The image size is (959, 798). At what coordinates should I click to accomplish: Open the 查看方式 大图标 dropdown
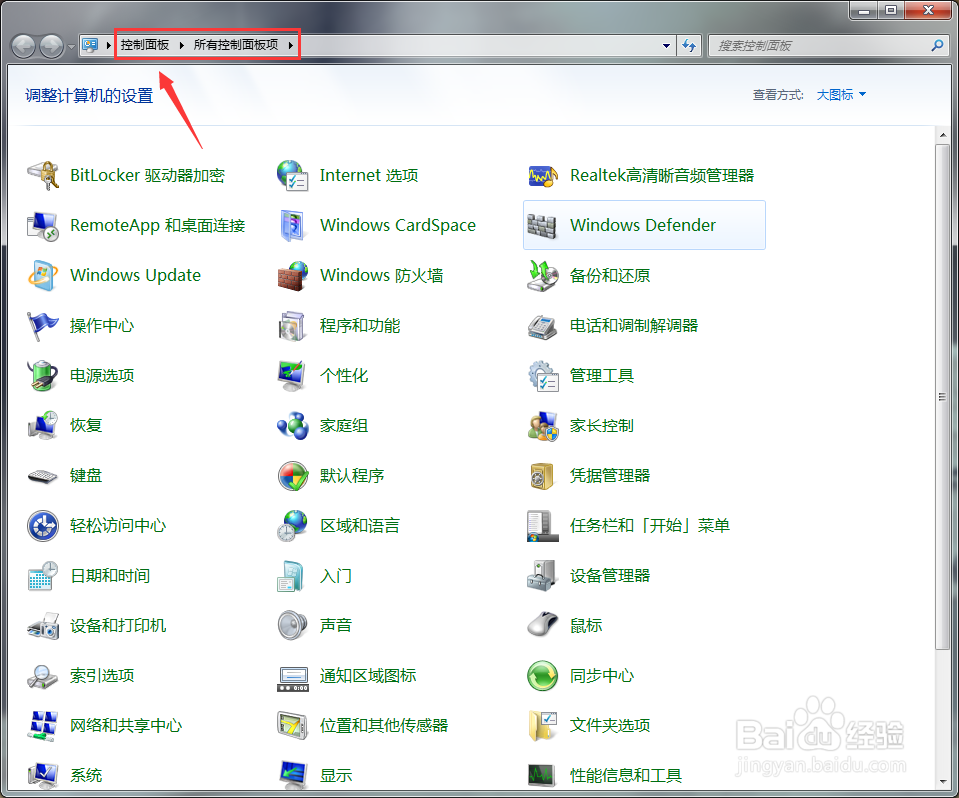click(x=840, y=94)
